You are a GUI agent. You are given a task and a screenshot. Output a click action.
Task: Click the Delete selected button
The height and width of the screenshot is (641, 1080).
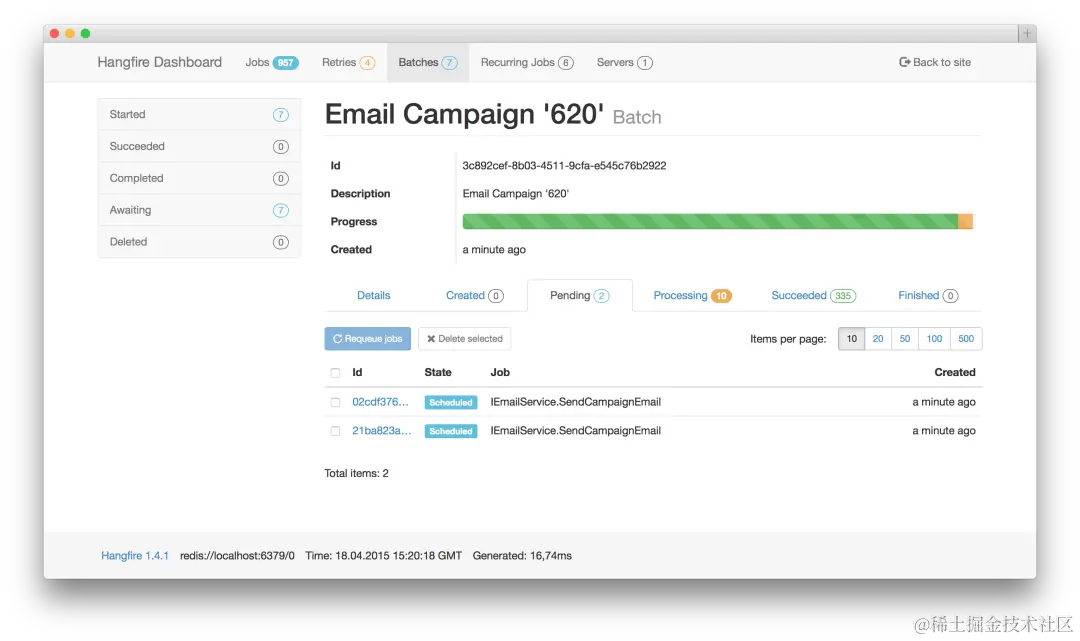(x=465, y=339)
